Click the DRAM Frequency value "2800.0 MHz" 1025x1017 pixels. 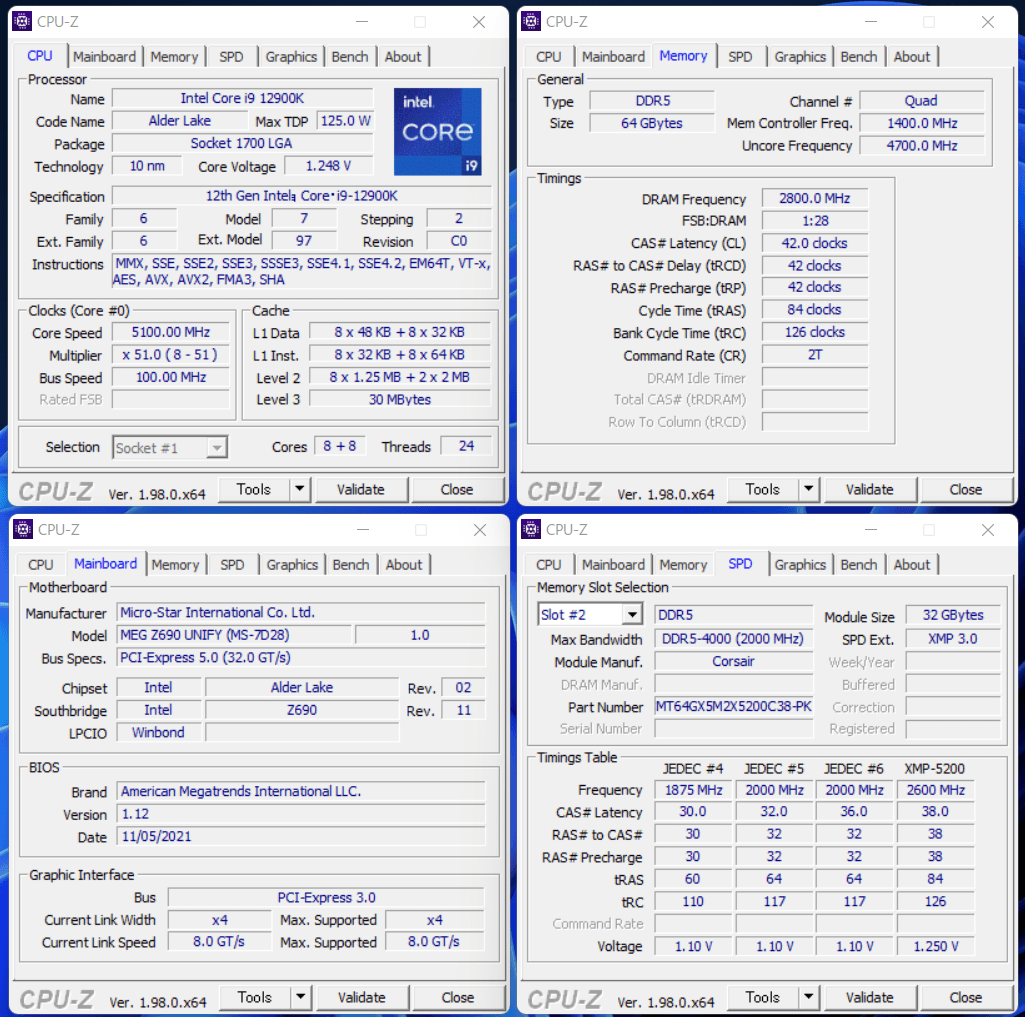[815, 198]
